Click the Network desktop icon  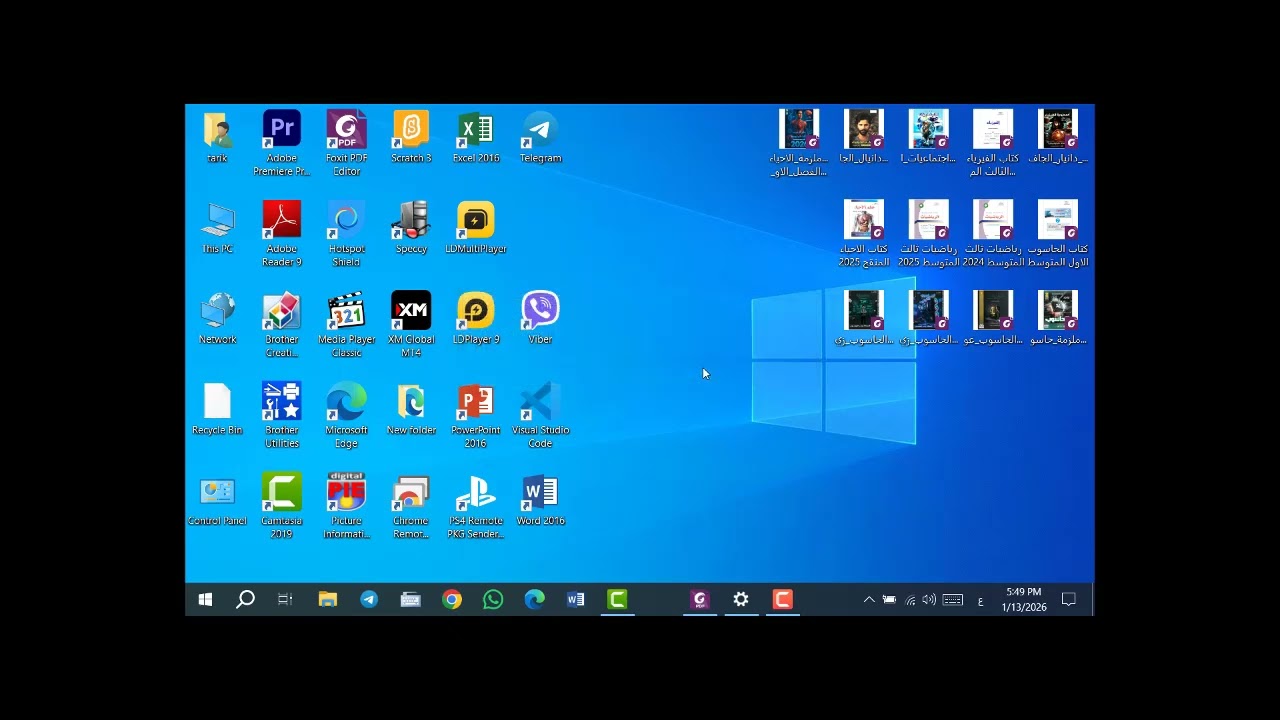pyautogui.click(x=217, y=319)
